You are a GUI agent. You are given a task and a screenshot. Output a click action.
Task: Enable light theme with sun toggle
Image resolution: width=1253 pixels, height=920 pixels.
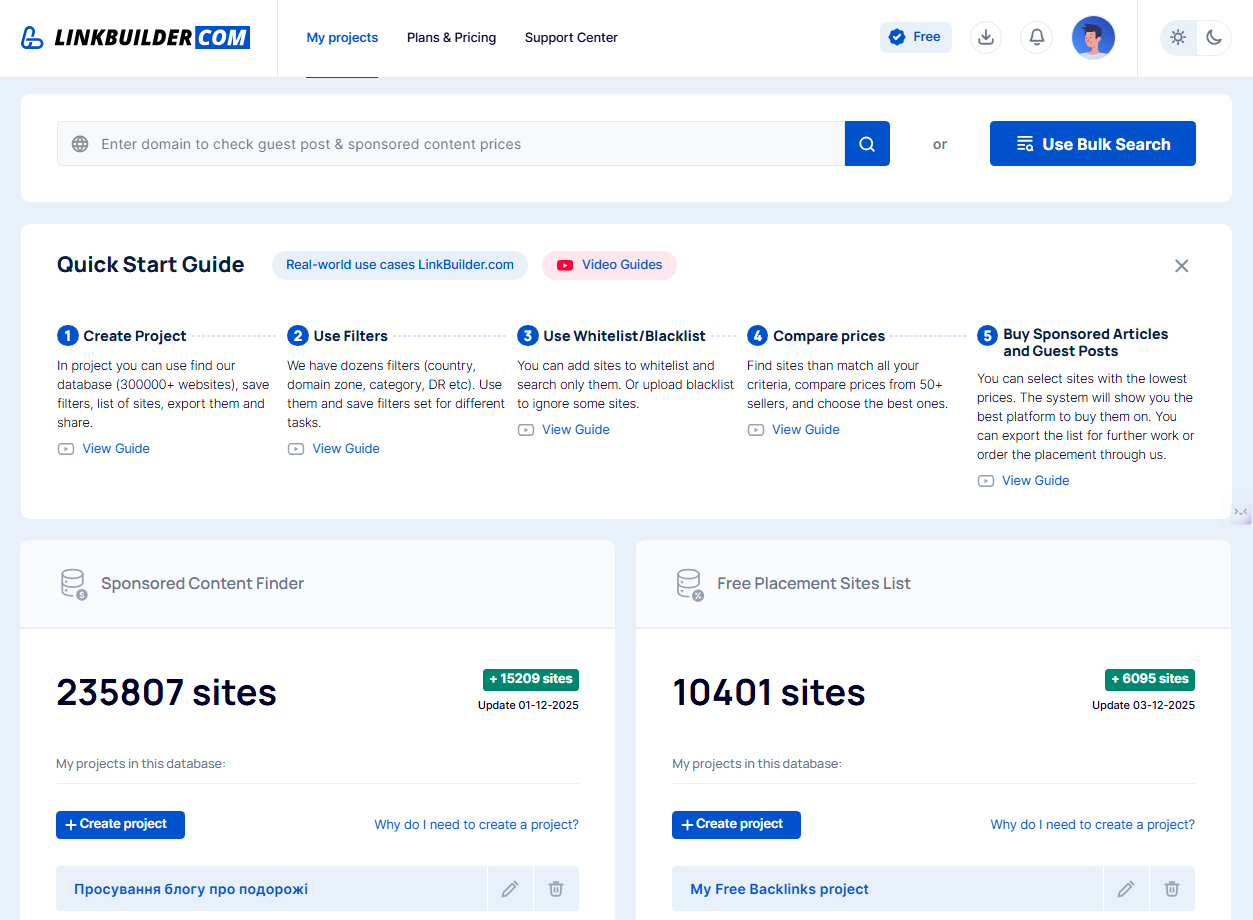(1178, 37)
